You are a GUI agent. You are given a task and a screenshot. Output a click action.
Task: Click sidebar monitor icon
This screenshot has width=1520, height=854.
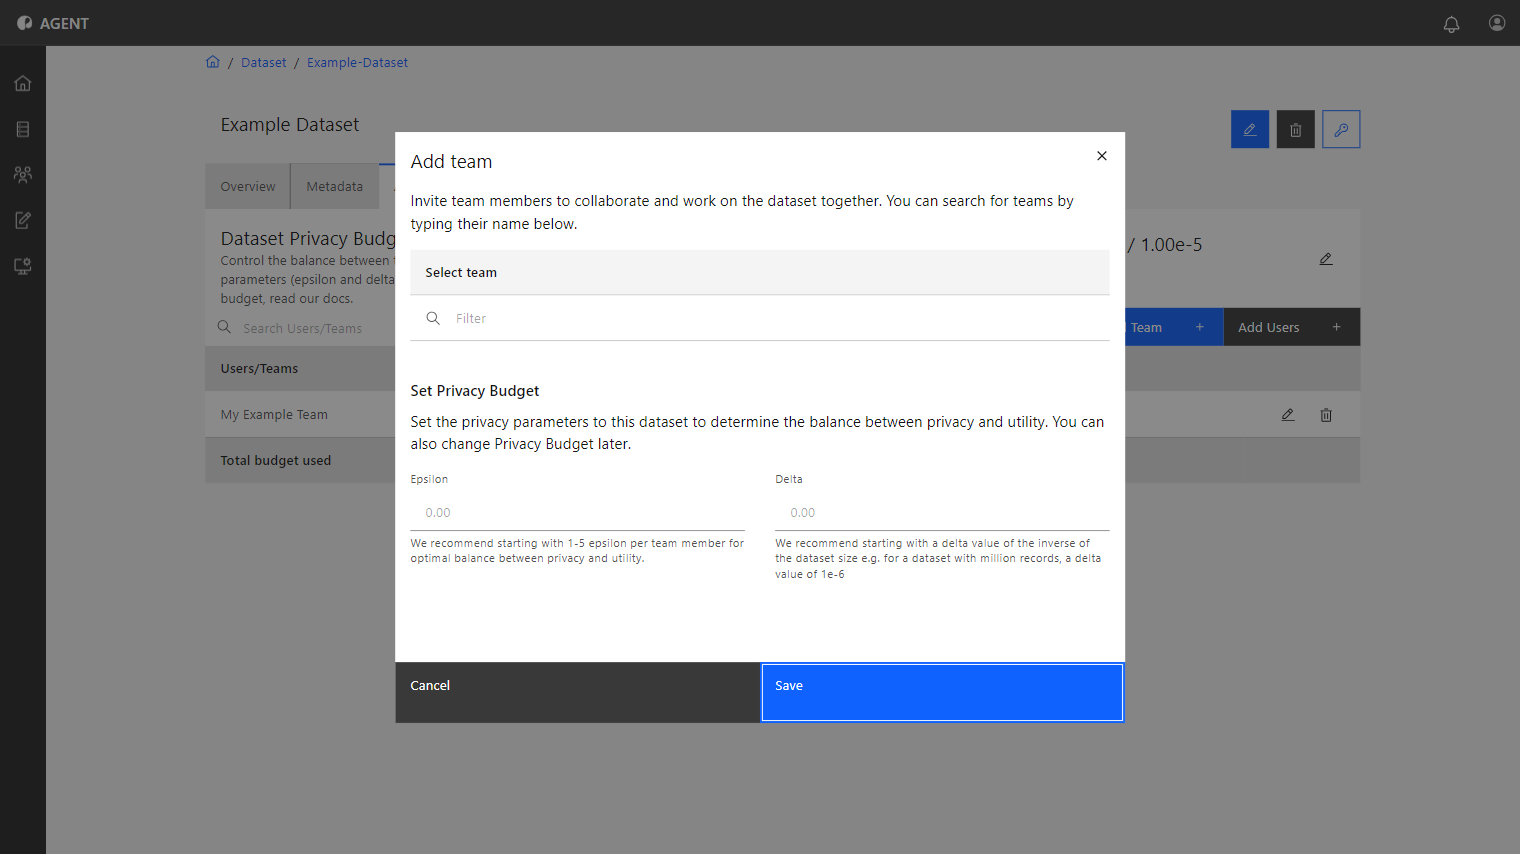23,266
